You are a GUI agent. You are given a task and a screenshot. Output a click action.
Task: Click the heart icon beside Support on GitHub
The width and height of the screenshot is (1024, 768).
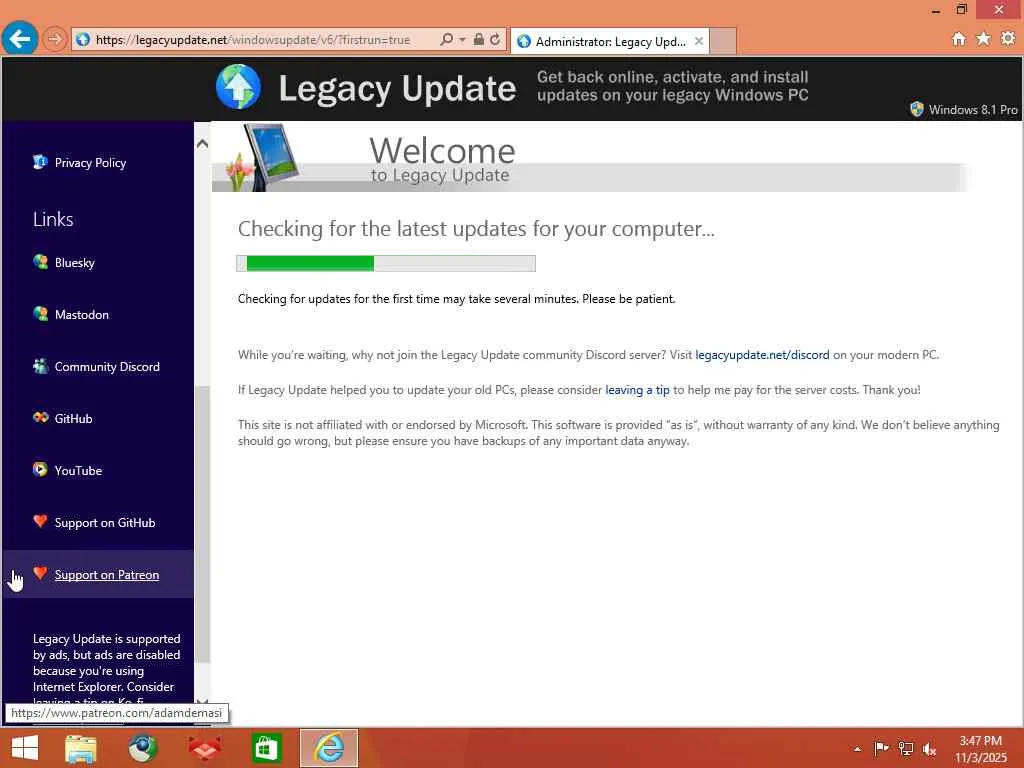[40, 521]
